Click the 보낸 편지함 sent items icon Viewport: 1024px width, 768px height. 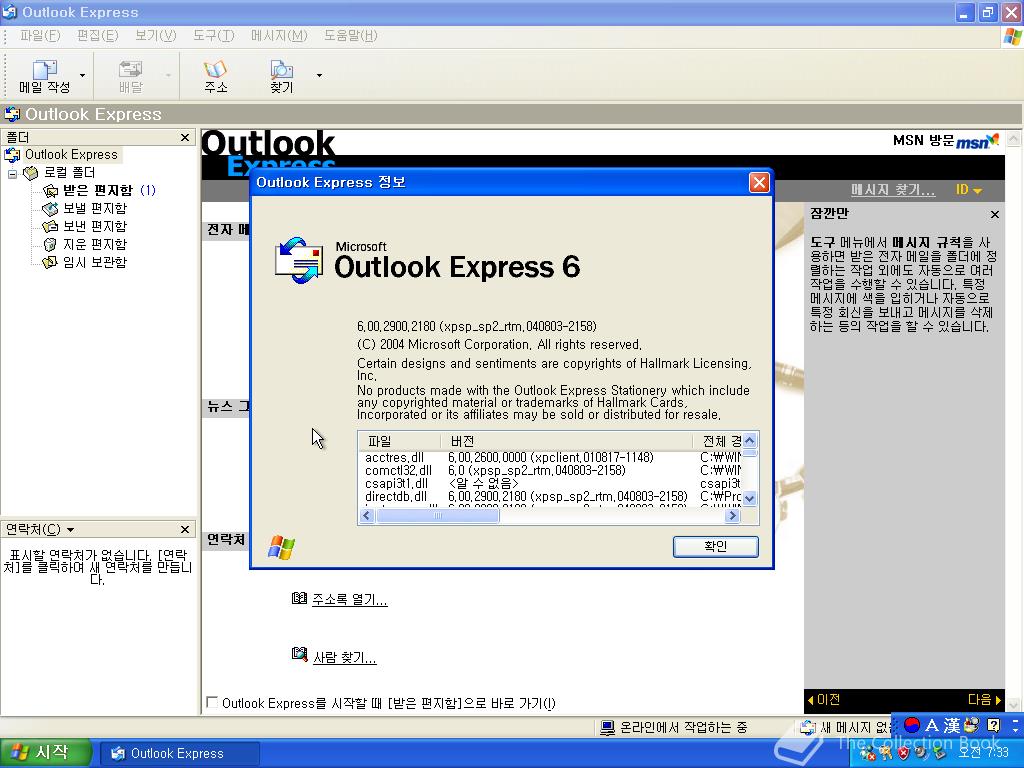coord(50,227)
